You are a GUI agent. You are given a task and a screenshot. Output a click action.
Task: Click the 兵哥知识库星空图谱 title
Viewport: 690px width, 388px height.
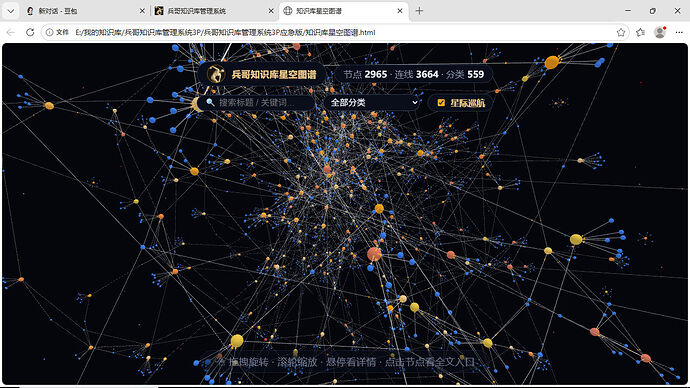(x=274, y=74)
